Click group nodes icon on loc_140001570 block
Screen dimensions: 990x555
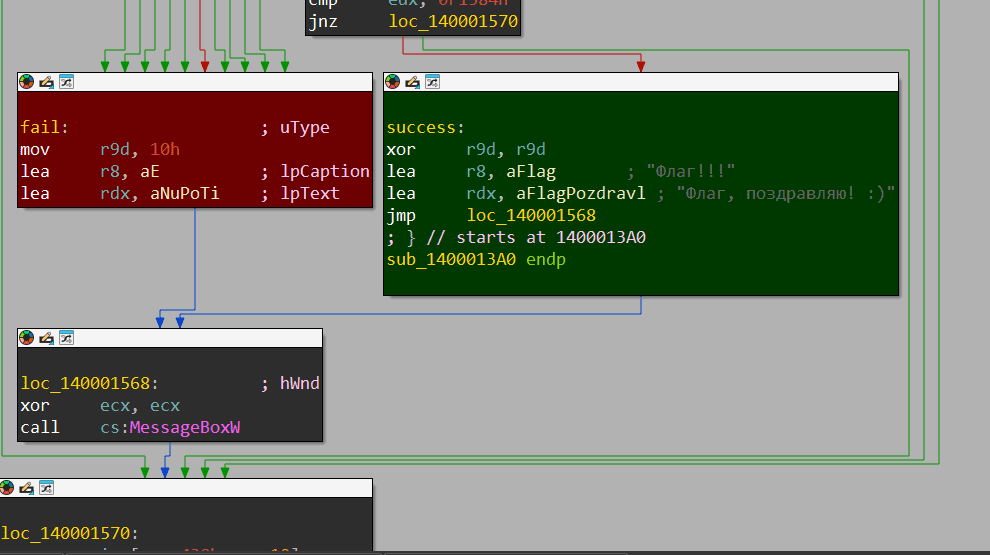tap(45, 488)
